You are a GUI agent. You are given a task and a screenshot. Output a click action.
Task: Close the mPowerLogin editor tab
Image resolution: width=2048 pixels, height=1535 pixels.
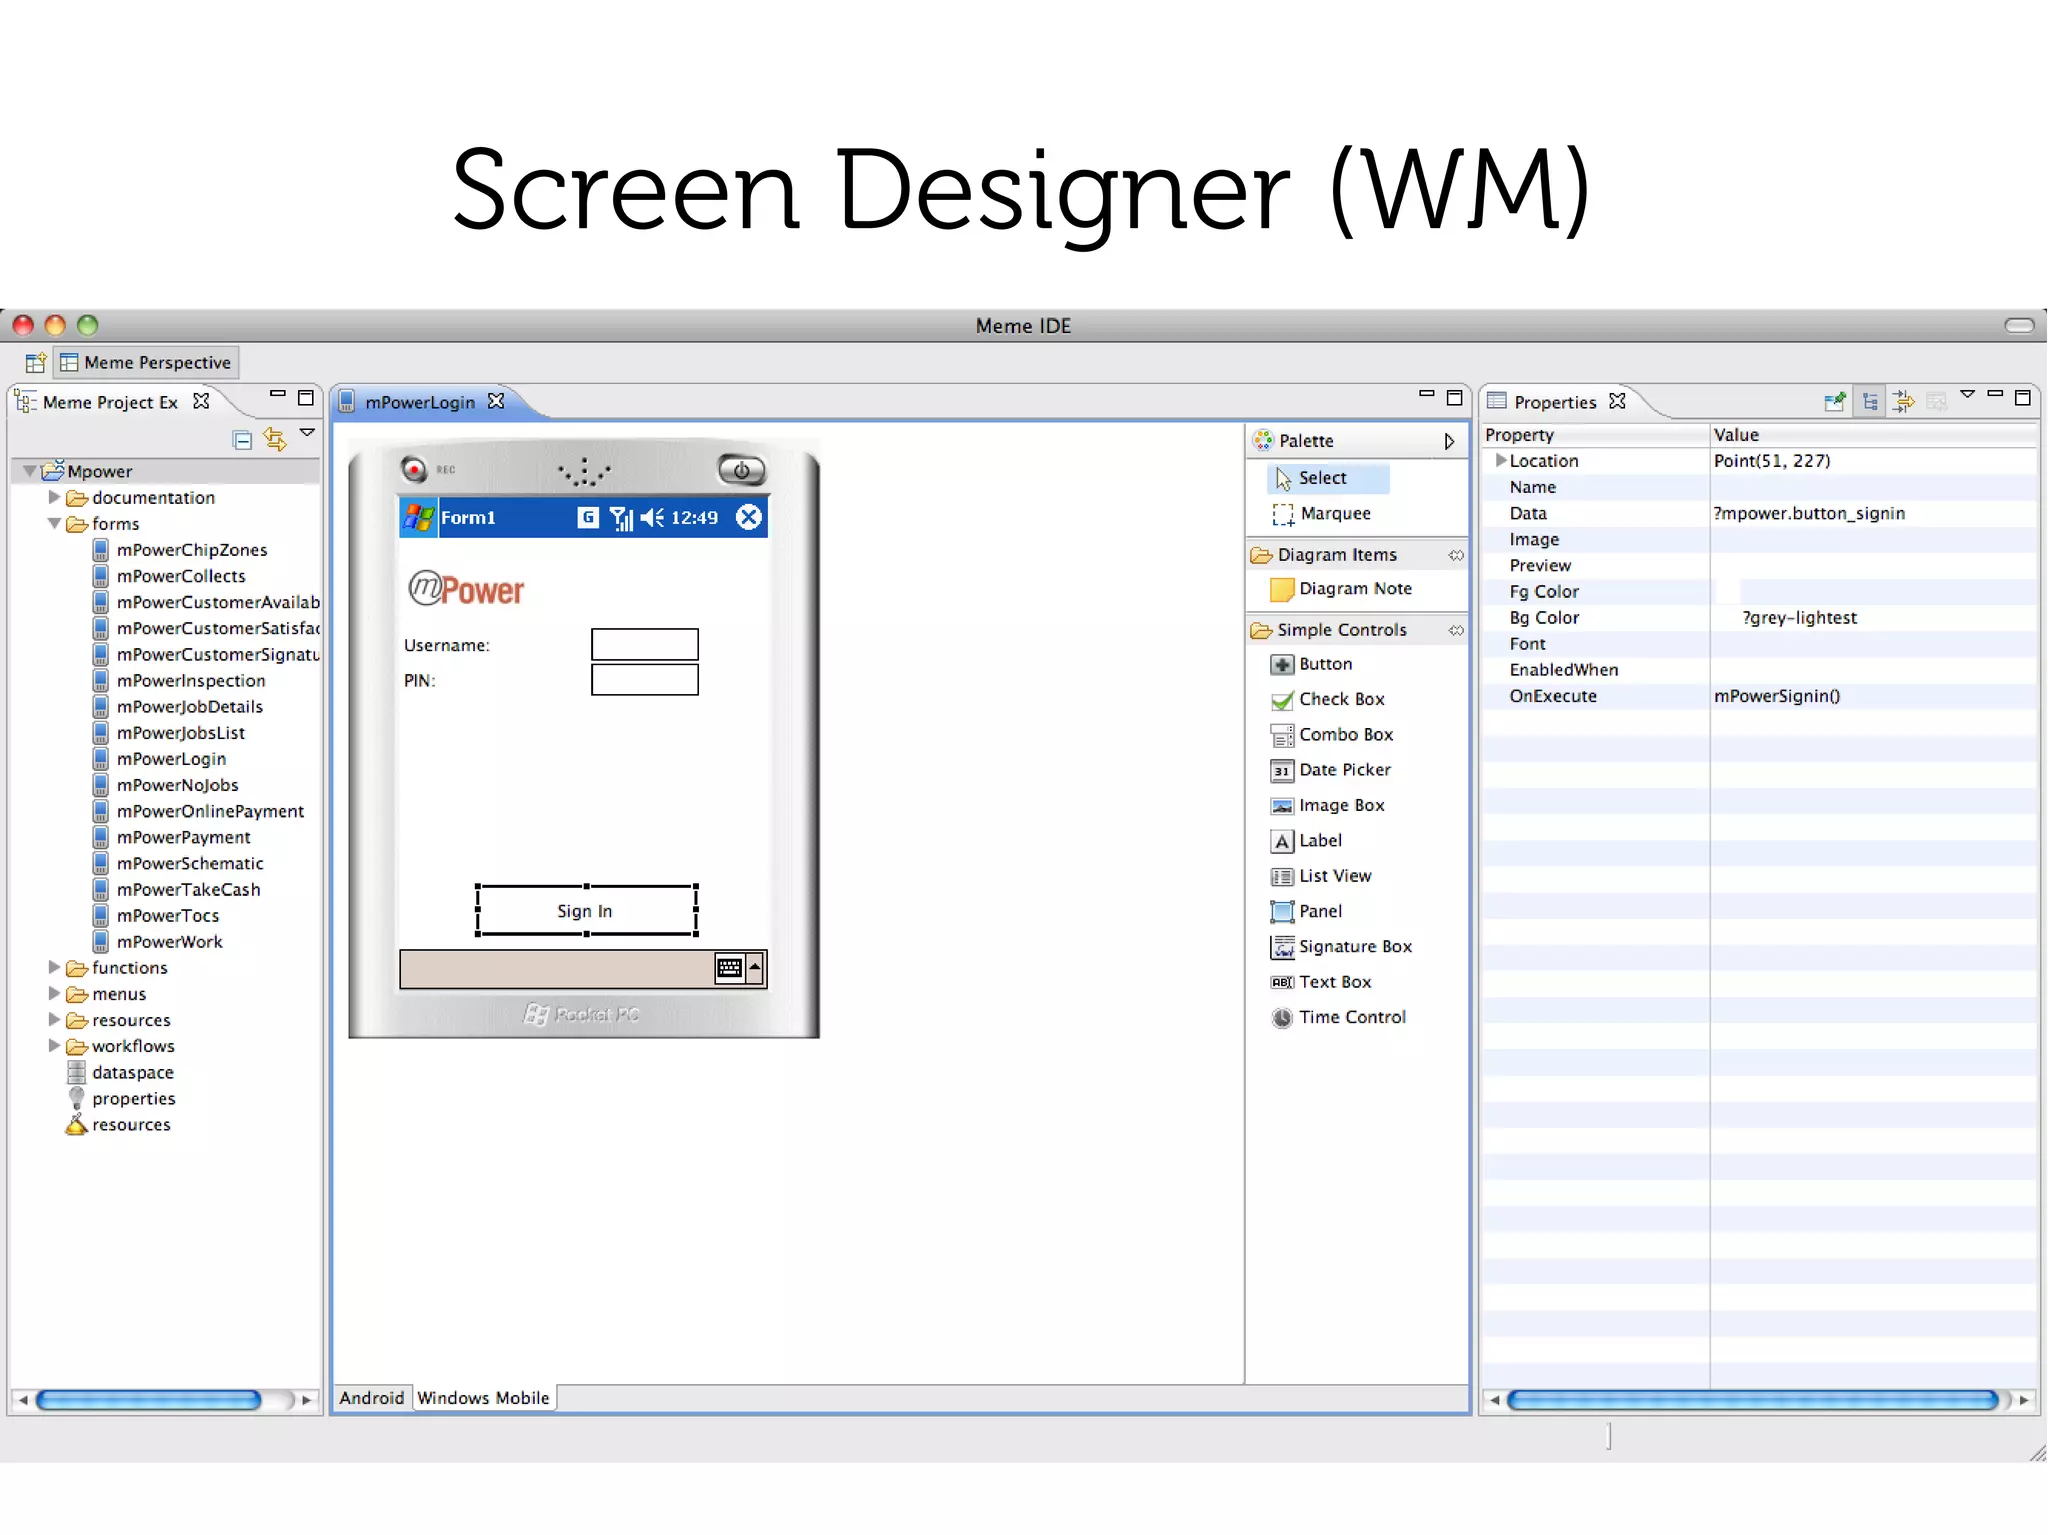pos(496,401)
